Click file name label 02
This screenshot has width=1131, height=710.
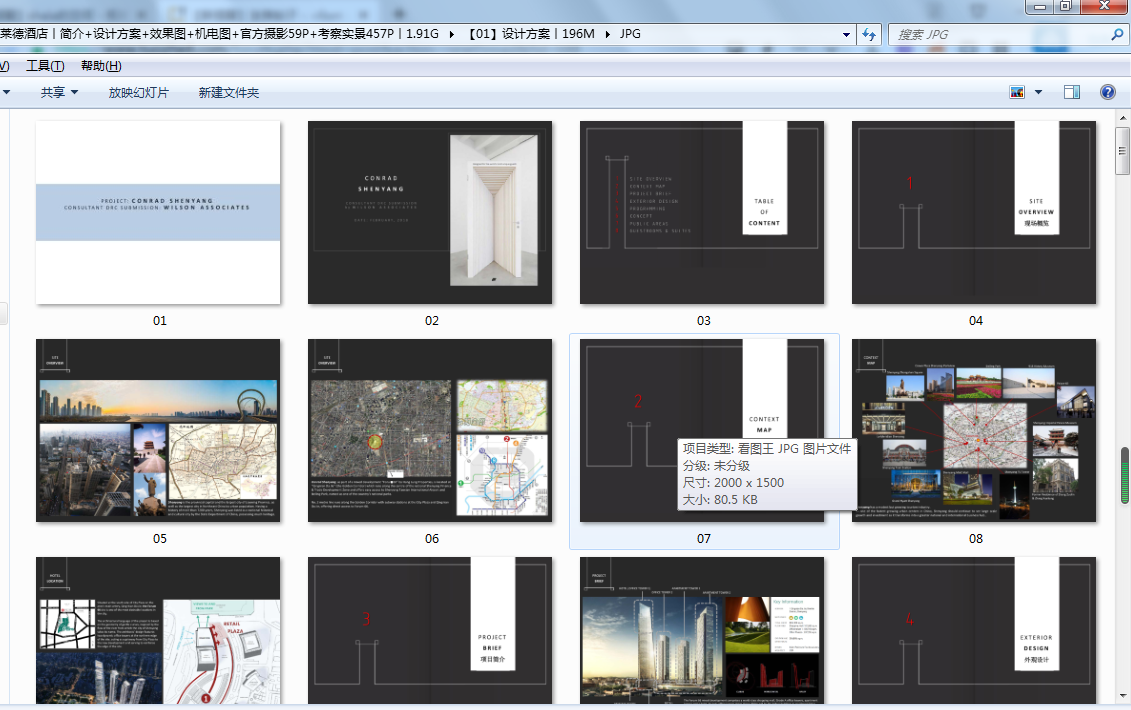[431, 320]
